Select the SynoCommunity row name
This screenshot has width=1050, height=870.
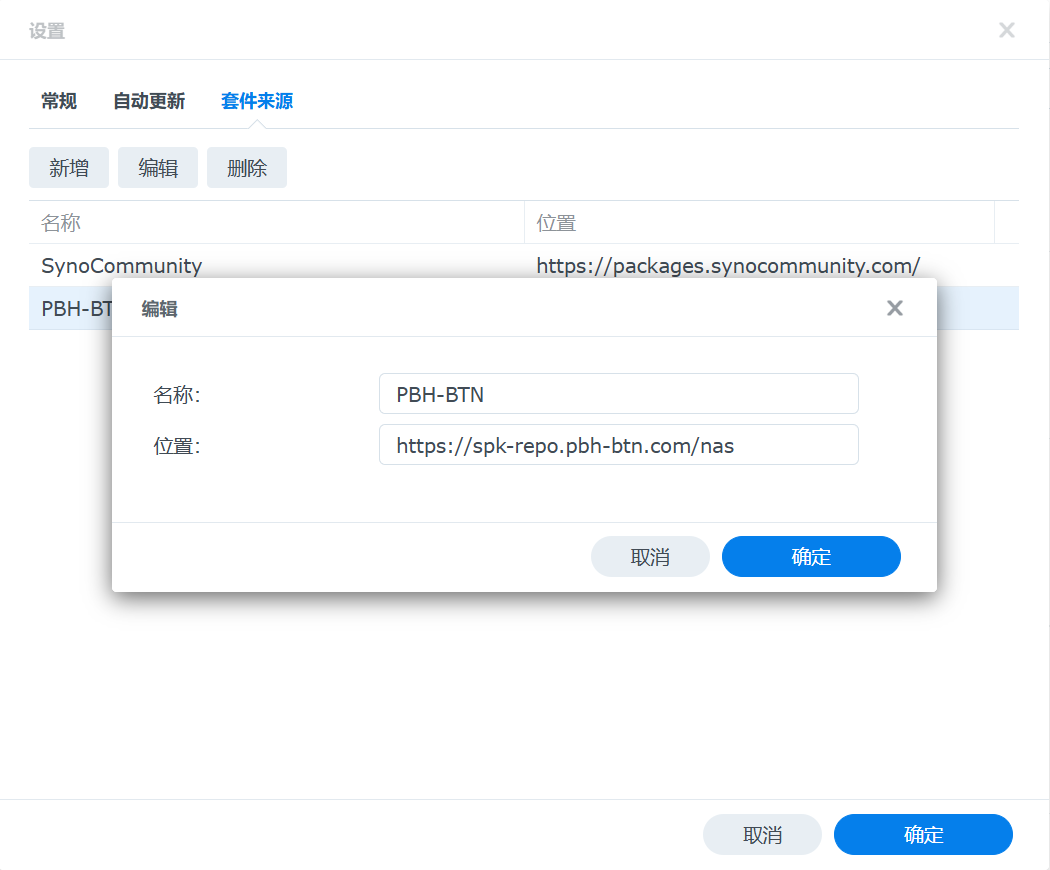tap(122, 266)
